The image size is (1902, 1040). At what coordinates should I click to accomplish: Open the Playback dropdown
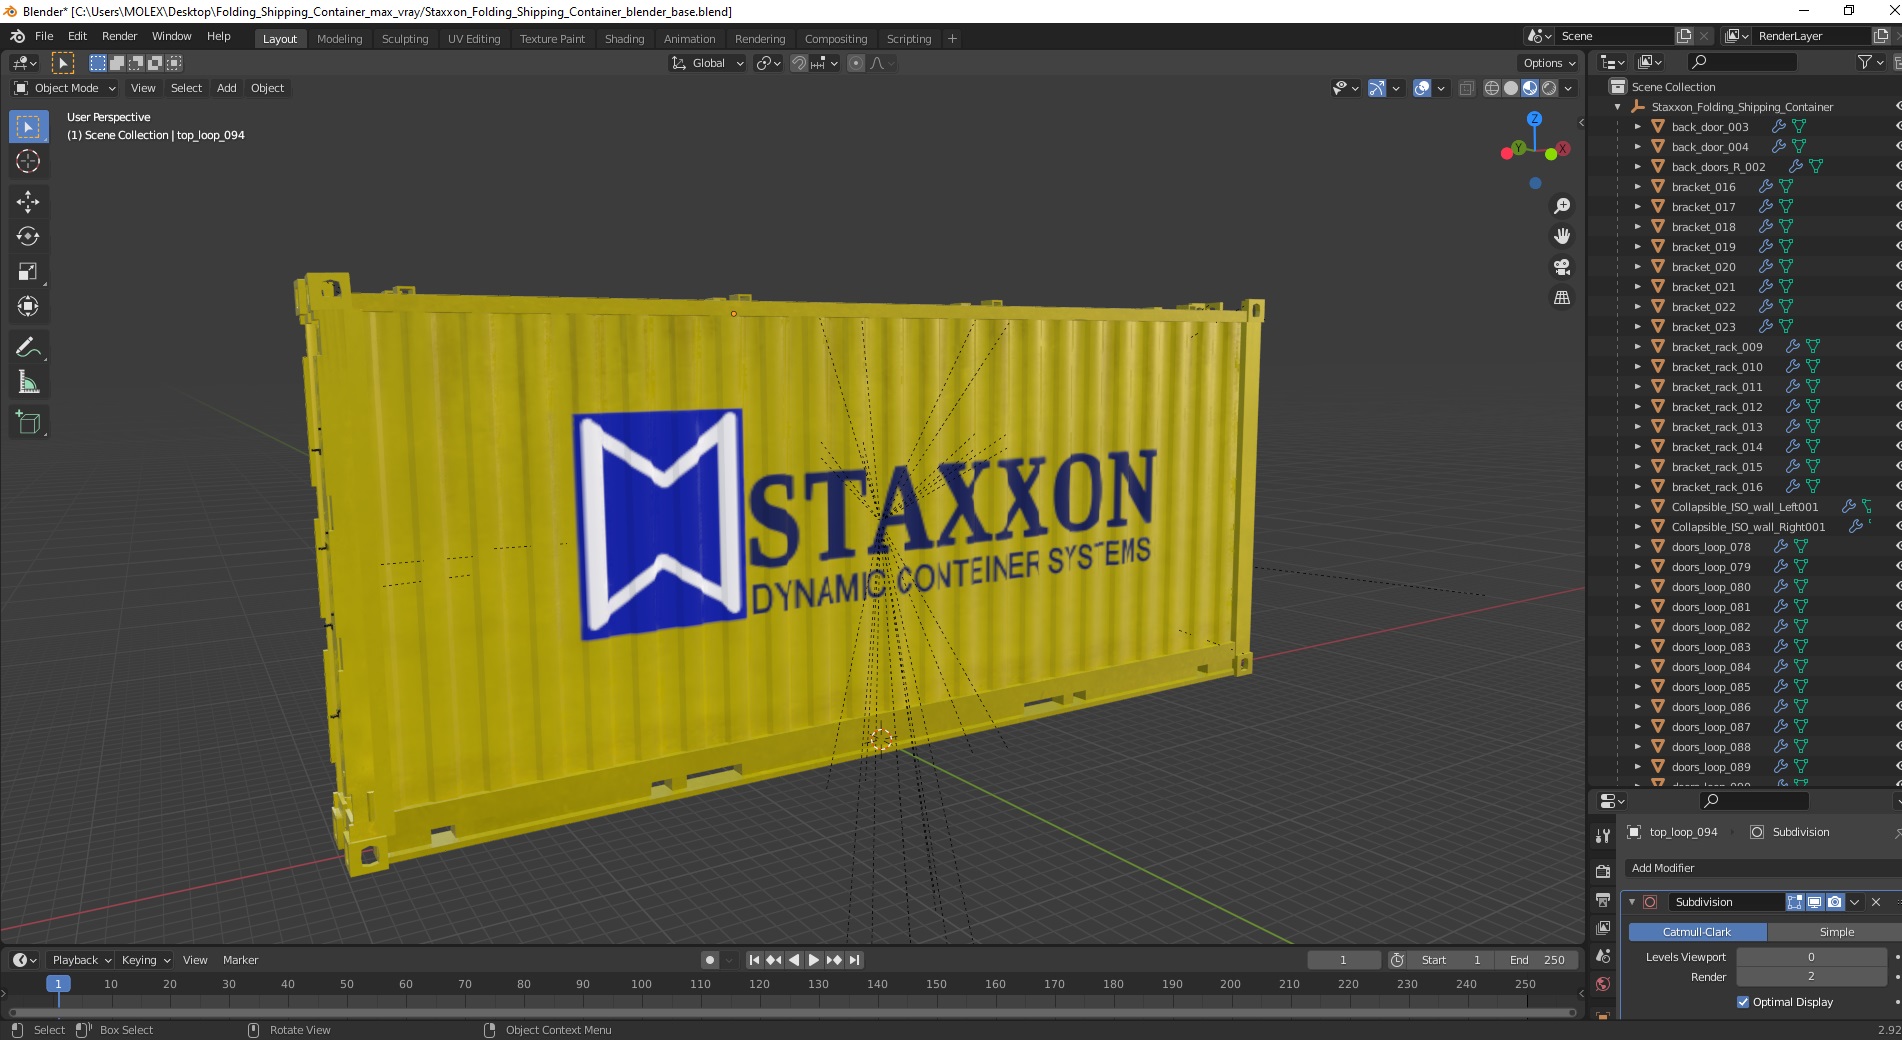coord(81,960)
